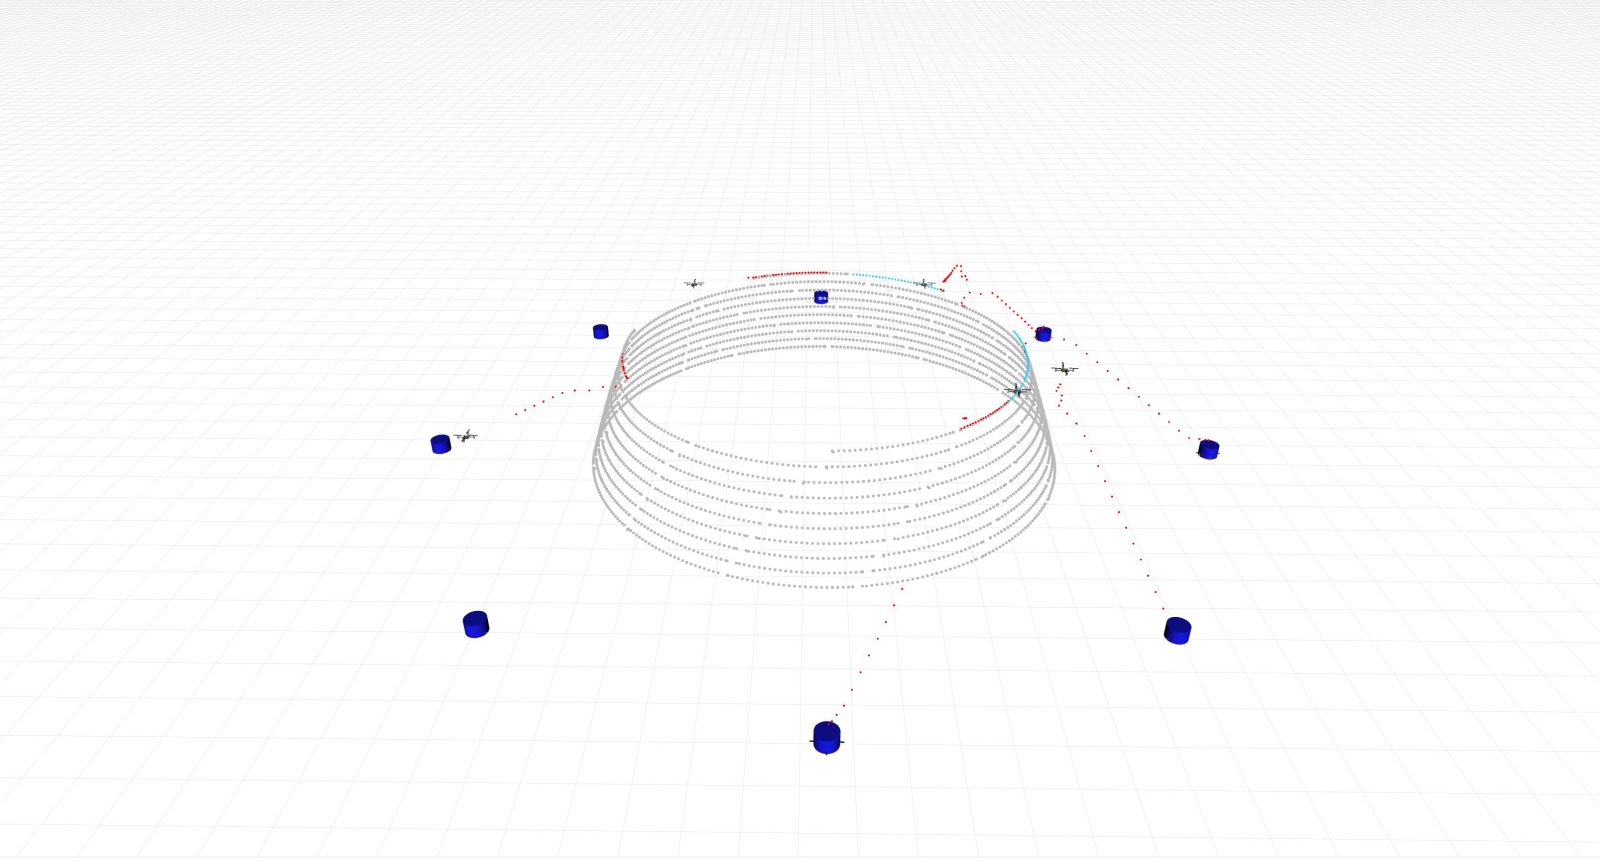Click the far-right blue cylinder

point(1208,449)
